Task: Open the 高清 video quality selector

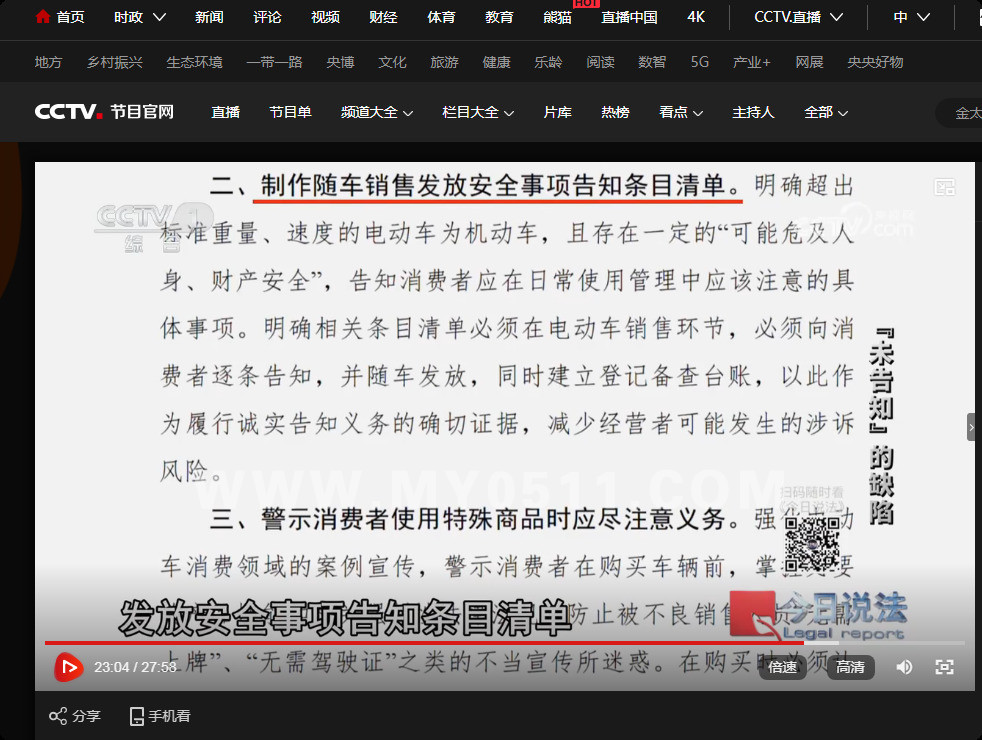Action: coord(850,667)
